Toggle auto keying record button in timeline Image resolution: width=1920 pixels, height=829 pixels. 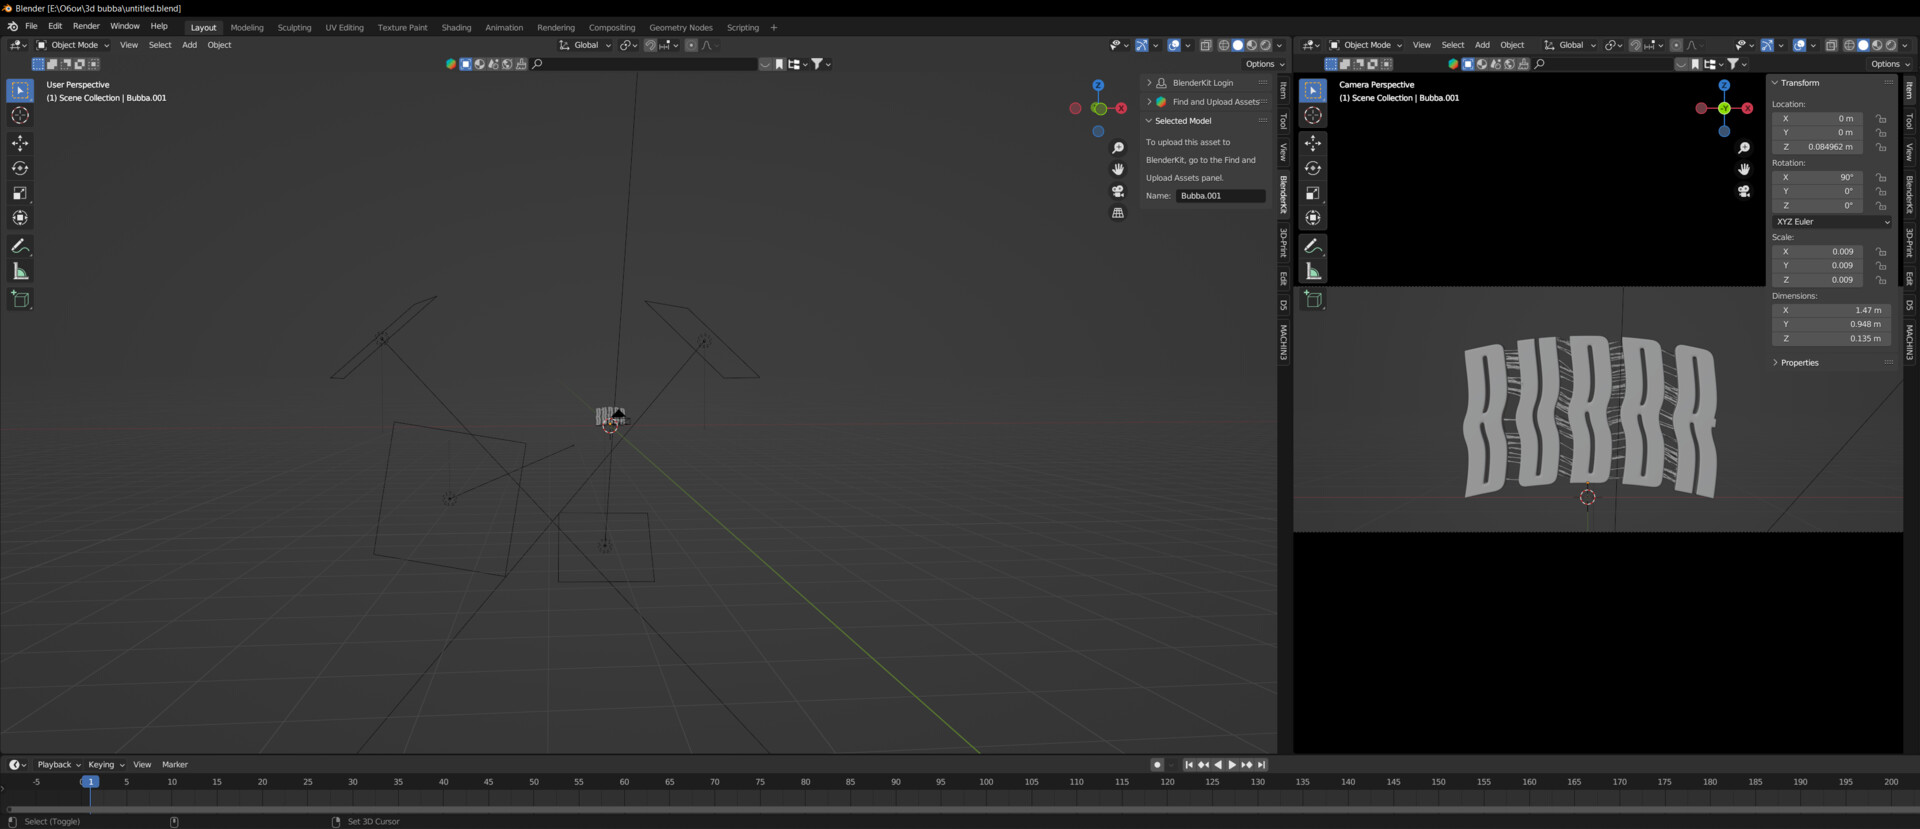pyautogui.click(x=1157, y=765)
